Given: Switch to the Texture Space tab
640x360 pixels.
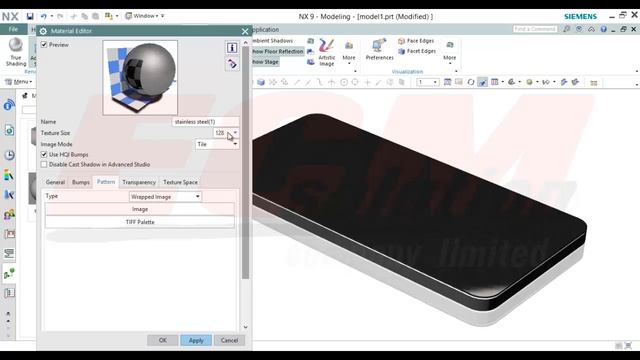Looking at the screenshot, I should [180, 182].
